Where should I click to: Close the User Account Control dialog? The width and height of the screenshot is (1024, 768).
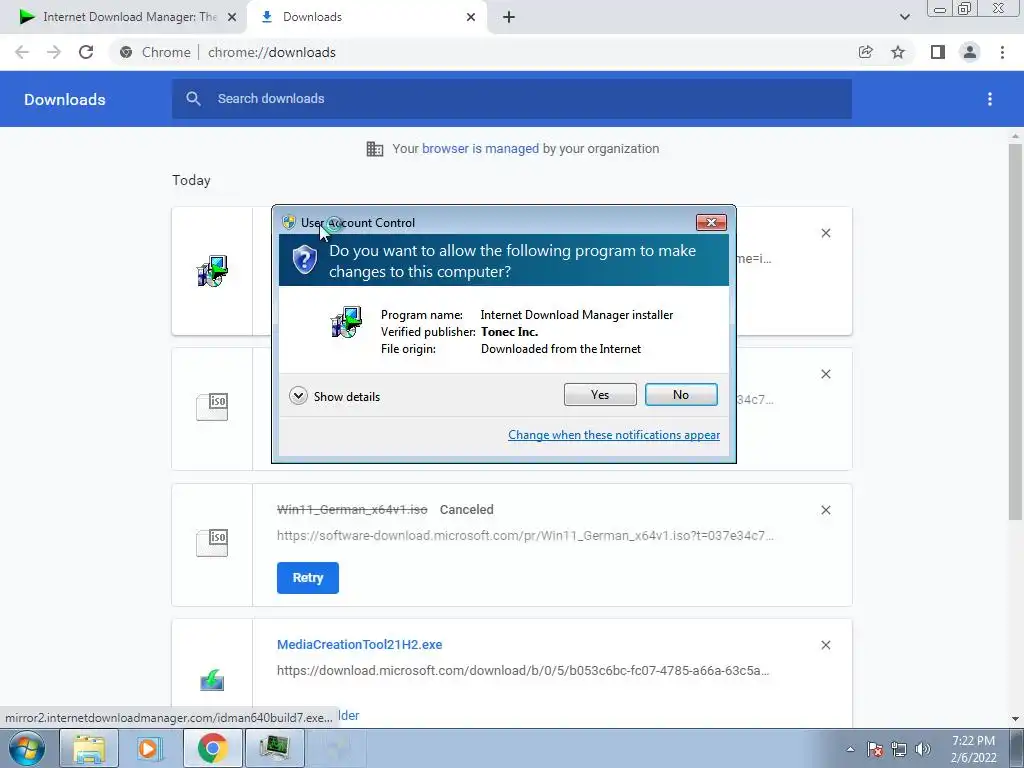click(711, 223)
